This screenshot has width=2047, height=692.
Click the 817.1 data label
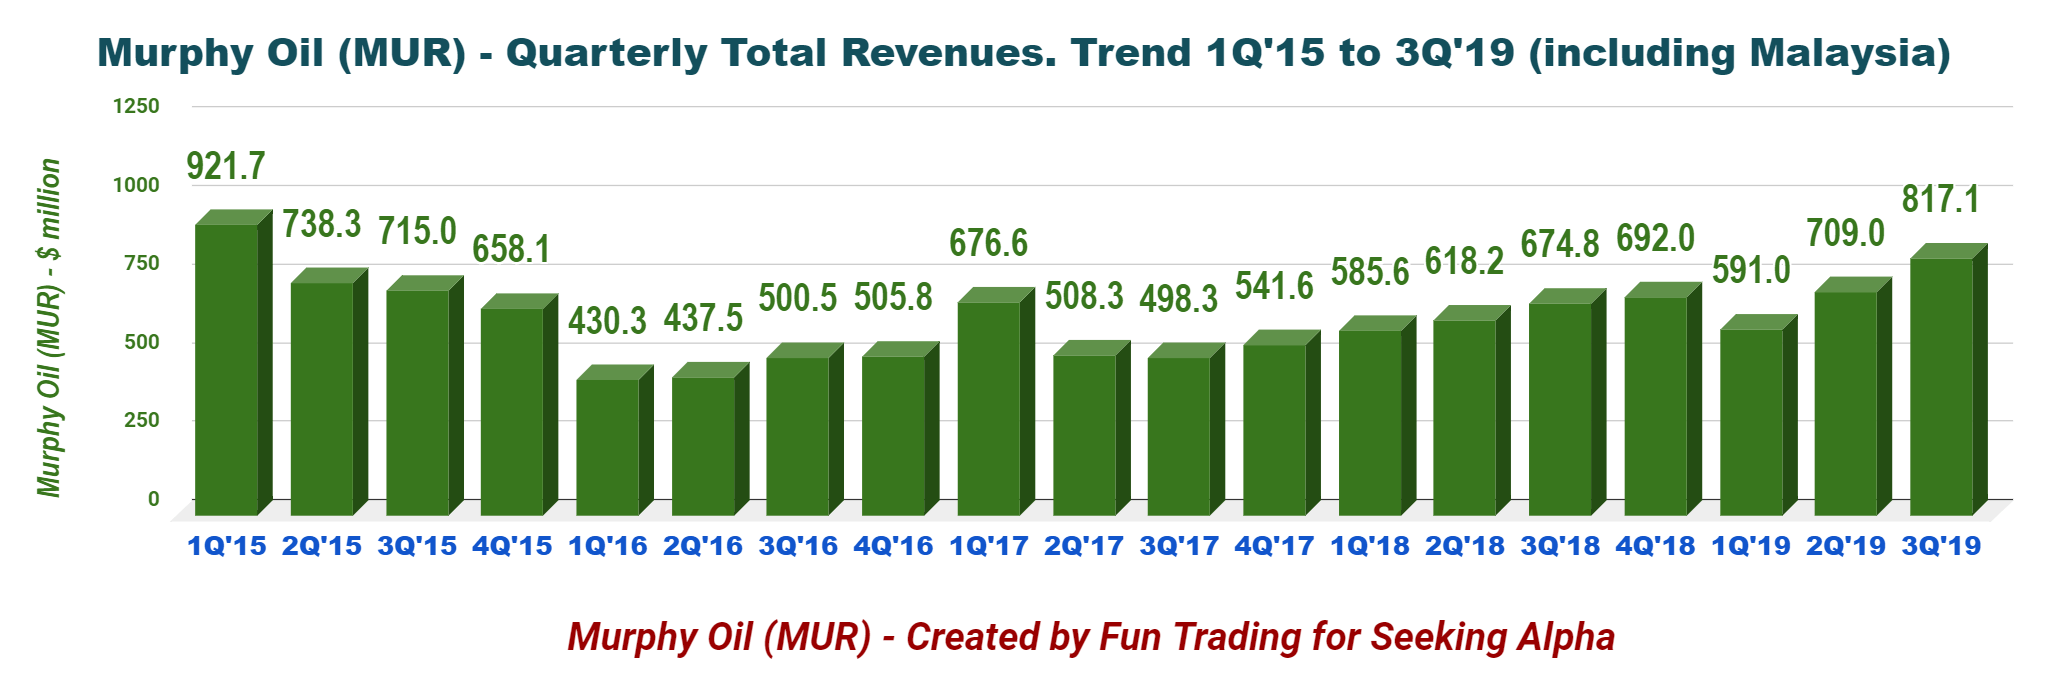coord(1940,199)
